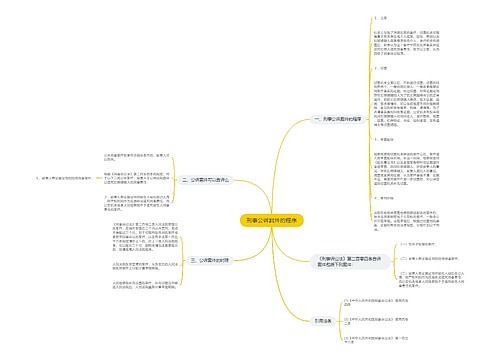Viewport: 500px width, 360px height.
Task: Open reference [3]《中华人民共和国刑事诉讼法》第一百五十六条
Action: [x=376, y=340]
